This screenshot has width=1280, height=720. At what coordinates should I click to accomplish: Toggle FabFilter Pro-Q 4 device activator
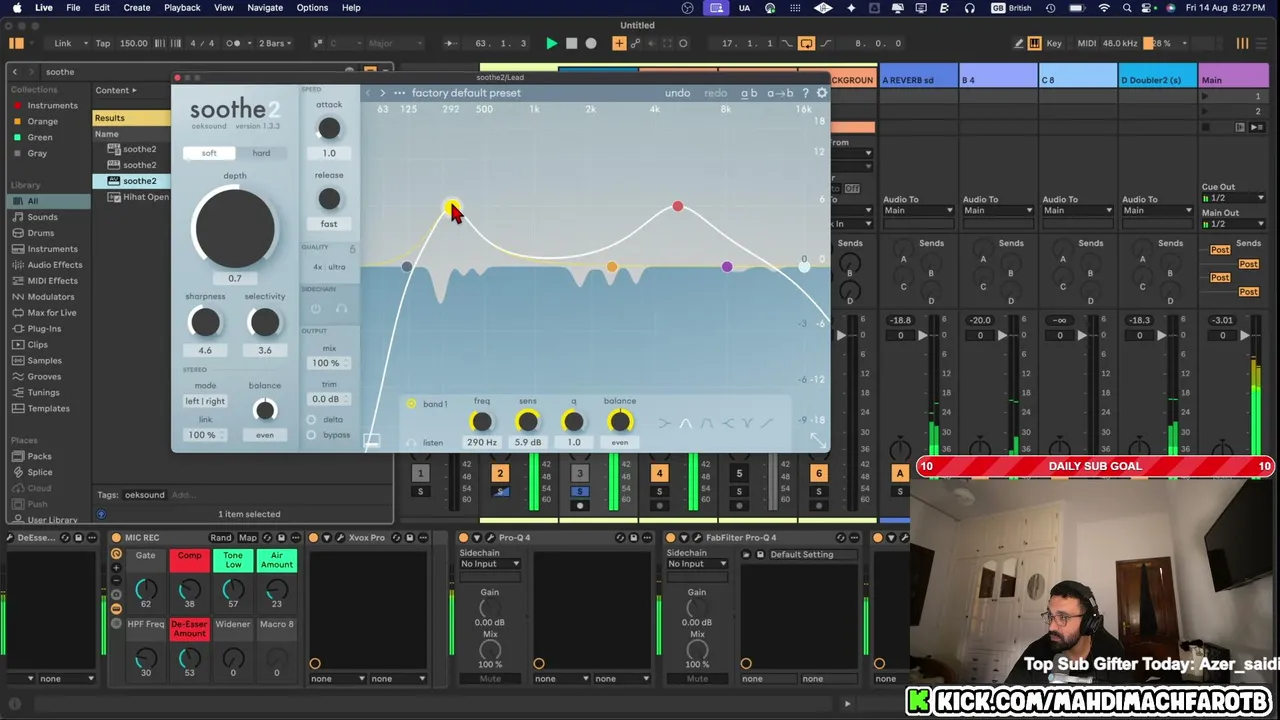(671, 538)
